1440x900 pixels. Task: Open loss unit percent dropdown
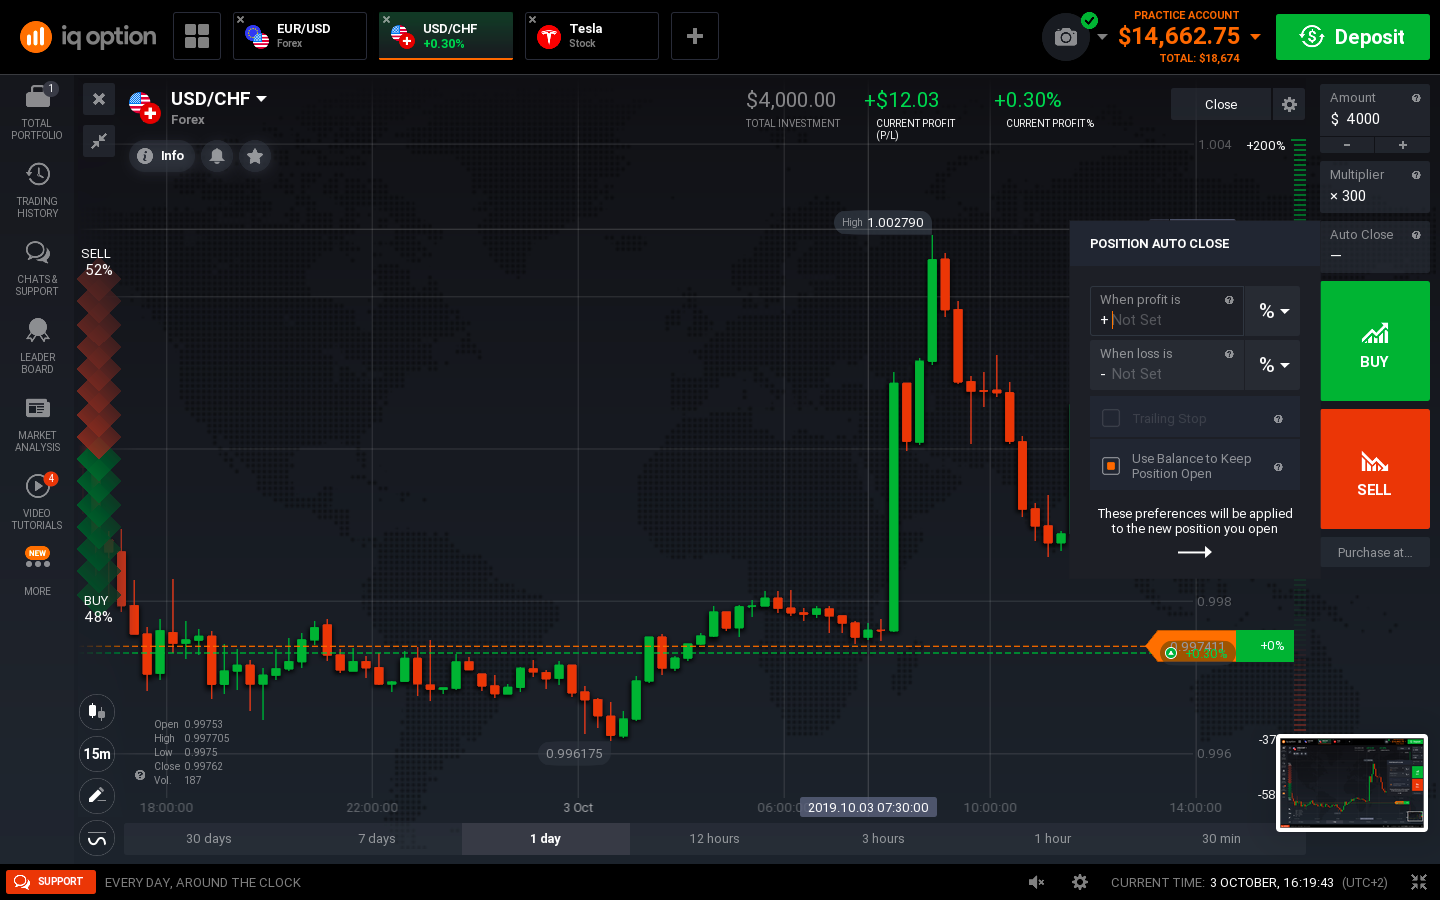coord(1273,365)
